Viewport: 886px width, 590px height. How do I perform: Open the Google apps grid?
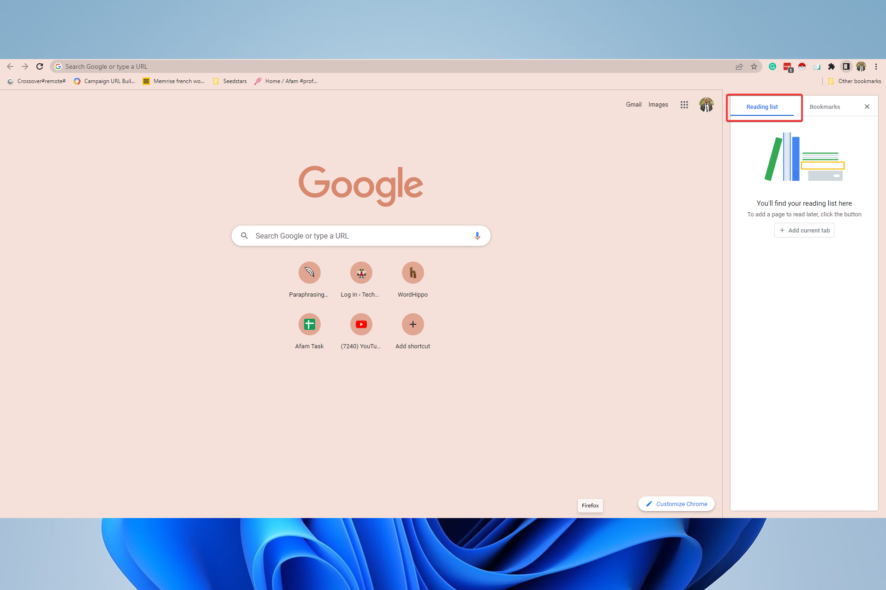pyautogui.click(x=684, y=105)
